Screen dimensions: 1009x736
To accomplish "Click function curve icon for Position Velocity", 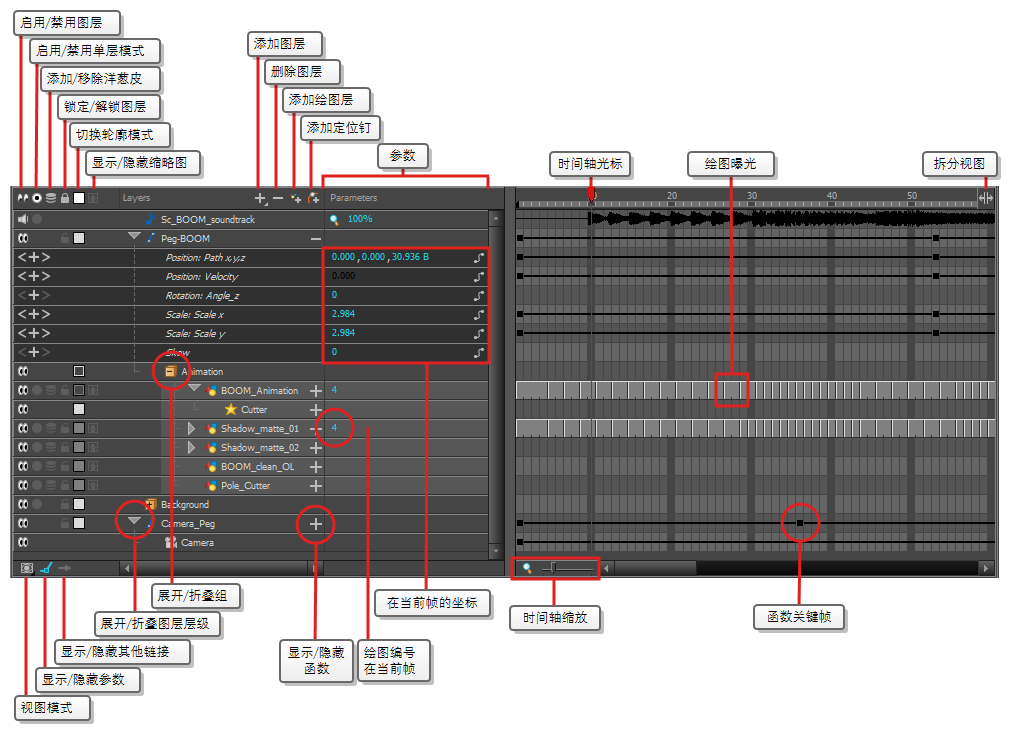I will click(x=479, y=277).
